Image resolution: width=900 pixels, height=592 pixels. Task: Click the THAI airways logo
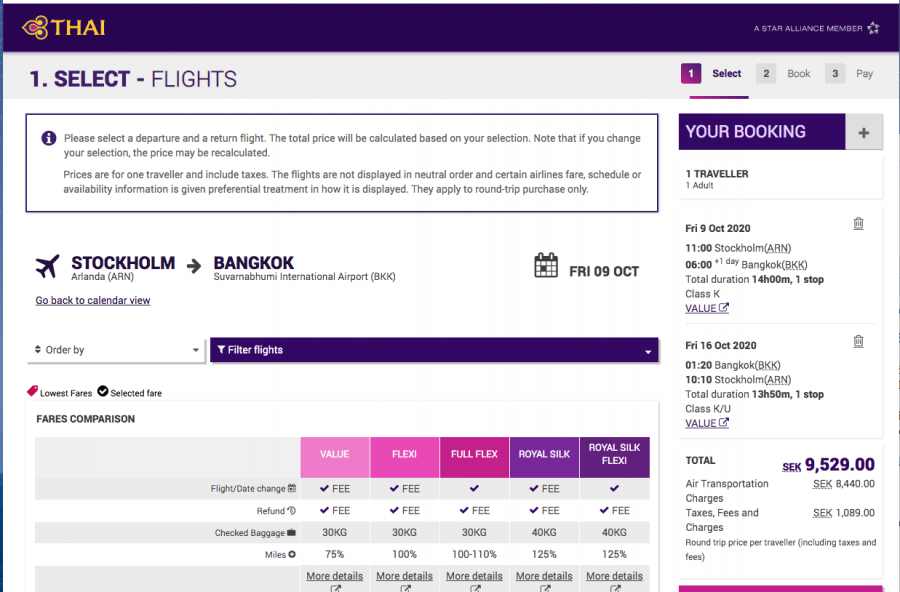(x=63, y=27)
